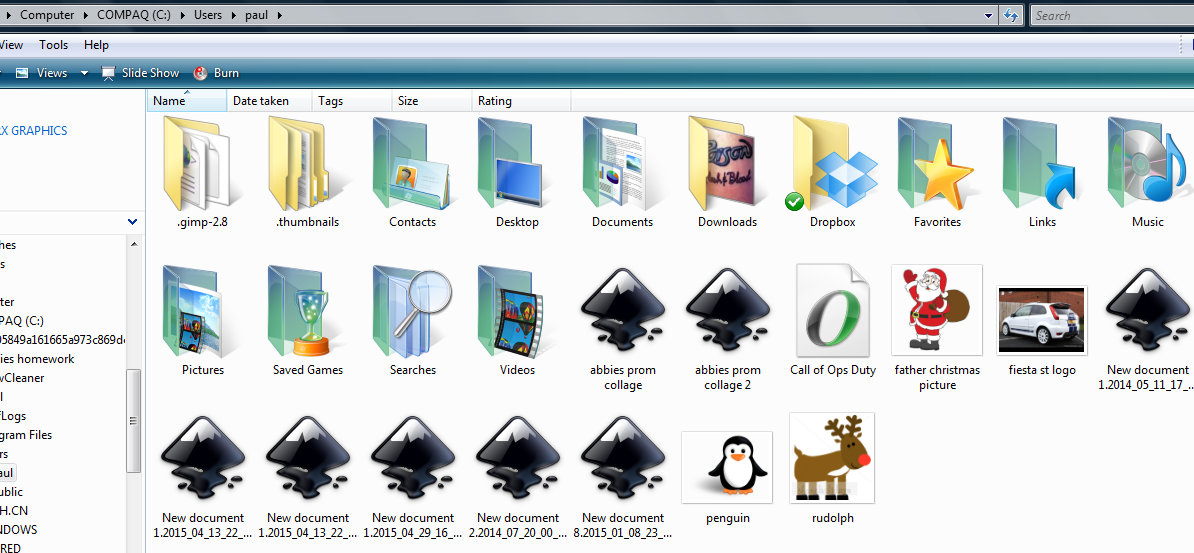This screenshot has width=1194, height=553.
Task: Sort by the Name column header
Action: (x=187, y=101)
